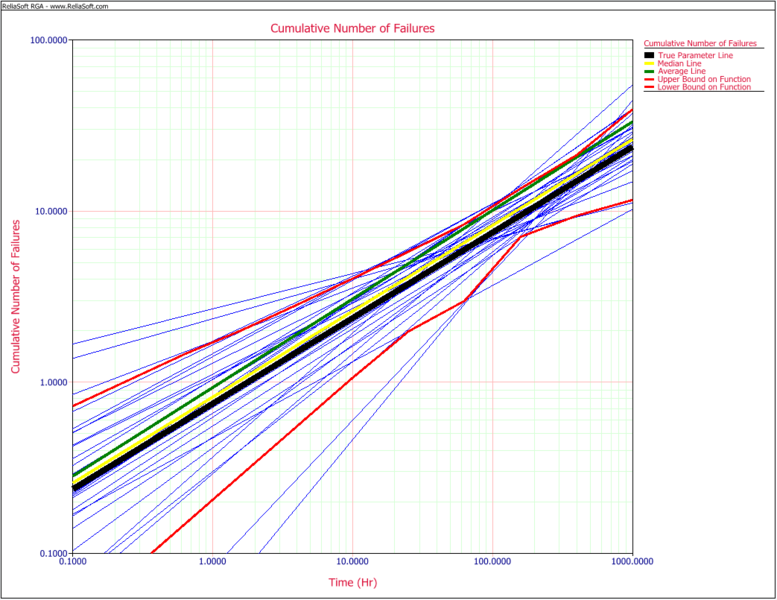This screenshot has width=777, height=600.
Task: Click the 1000.0000 x-axis tick label
Action: click(x=632, y=563)
